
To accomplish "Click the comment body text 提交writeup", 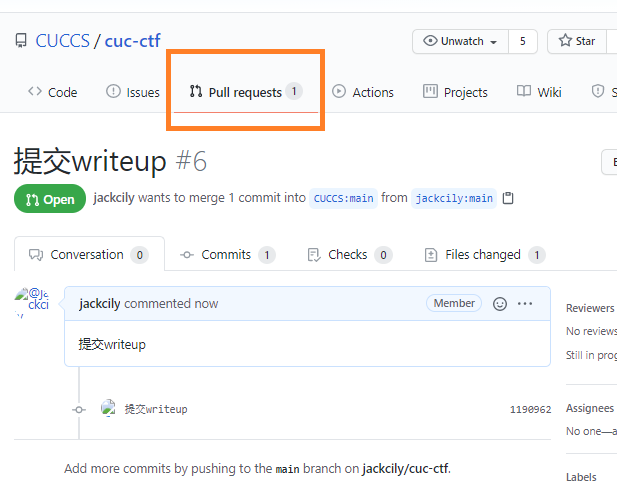I will pos(112,344).
